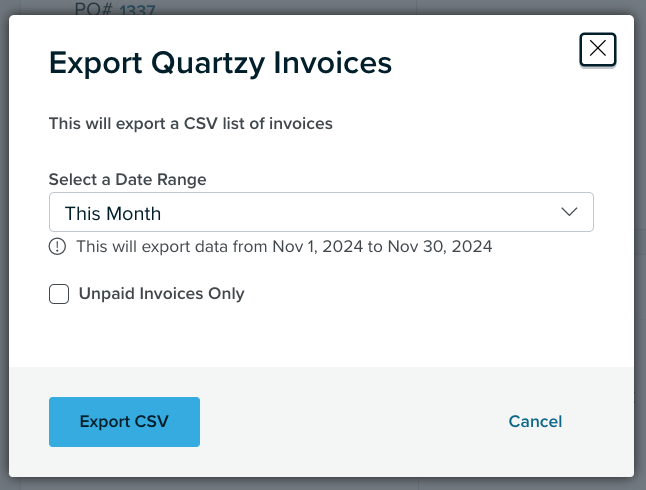Viewport: 646px width, 490px height.
Task: Click the chevron arrow in date range box
Action: (569, 212)
